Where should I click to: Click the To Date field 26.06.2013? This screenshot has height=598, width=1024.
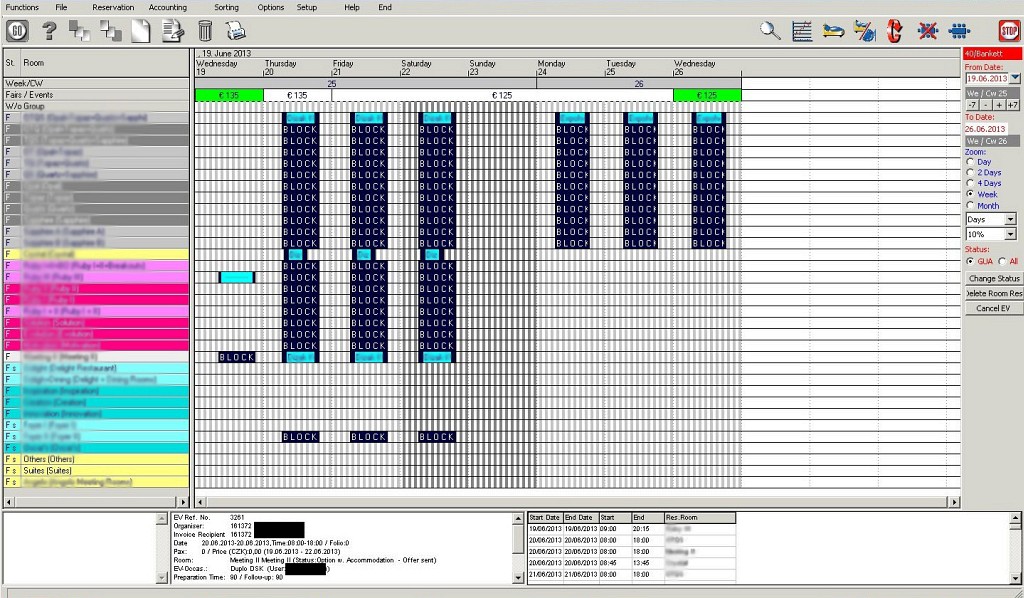point(986,129)
